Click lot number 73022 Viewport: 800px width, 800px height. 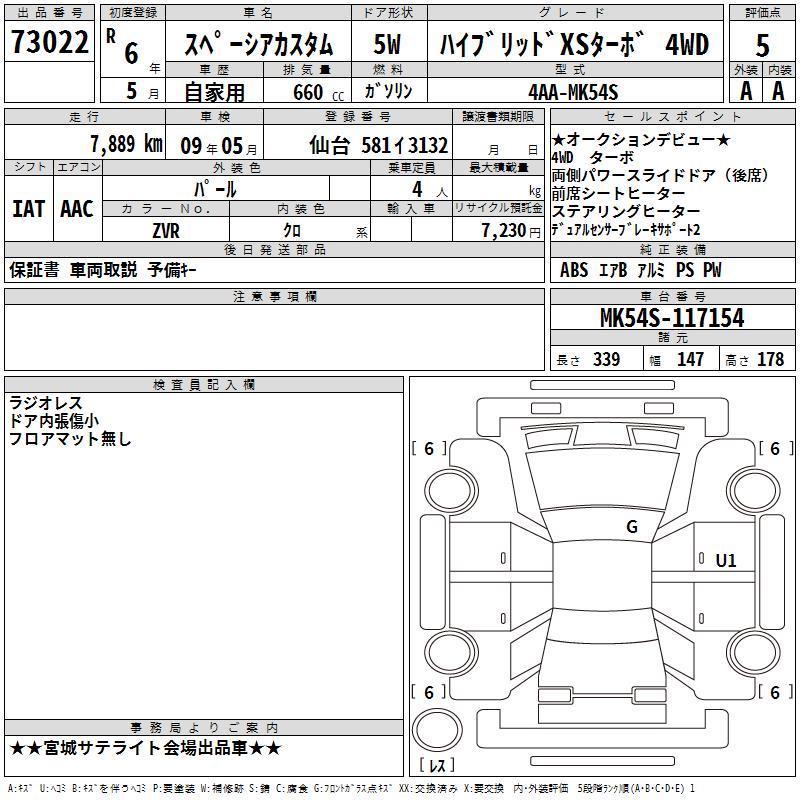pyautogui.click(x=49, y=45)
